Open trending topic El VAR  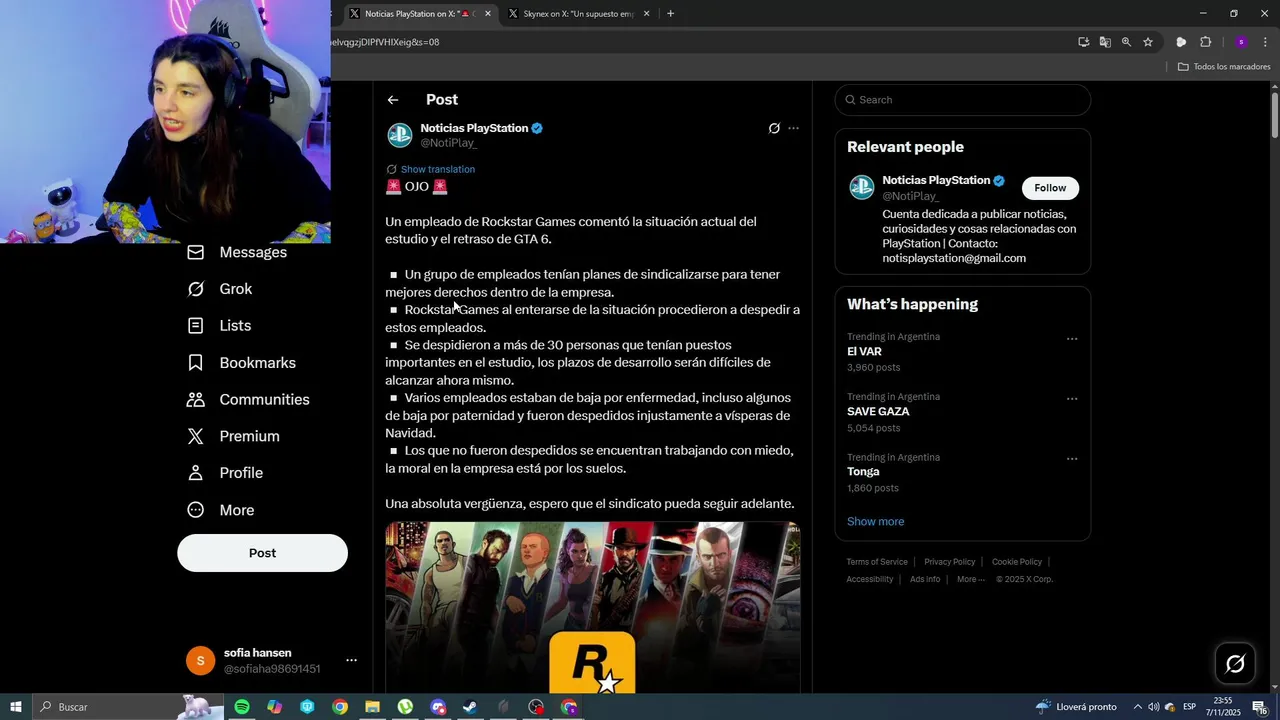pos(864,352)
